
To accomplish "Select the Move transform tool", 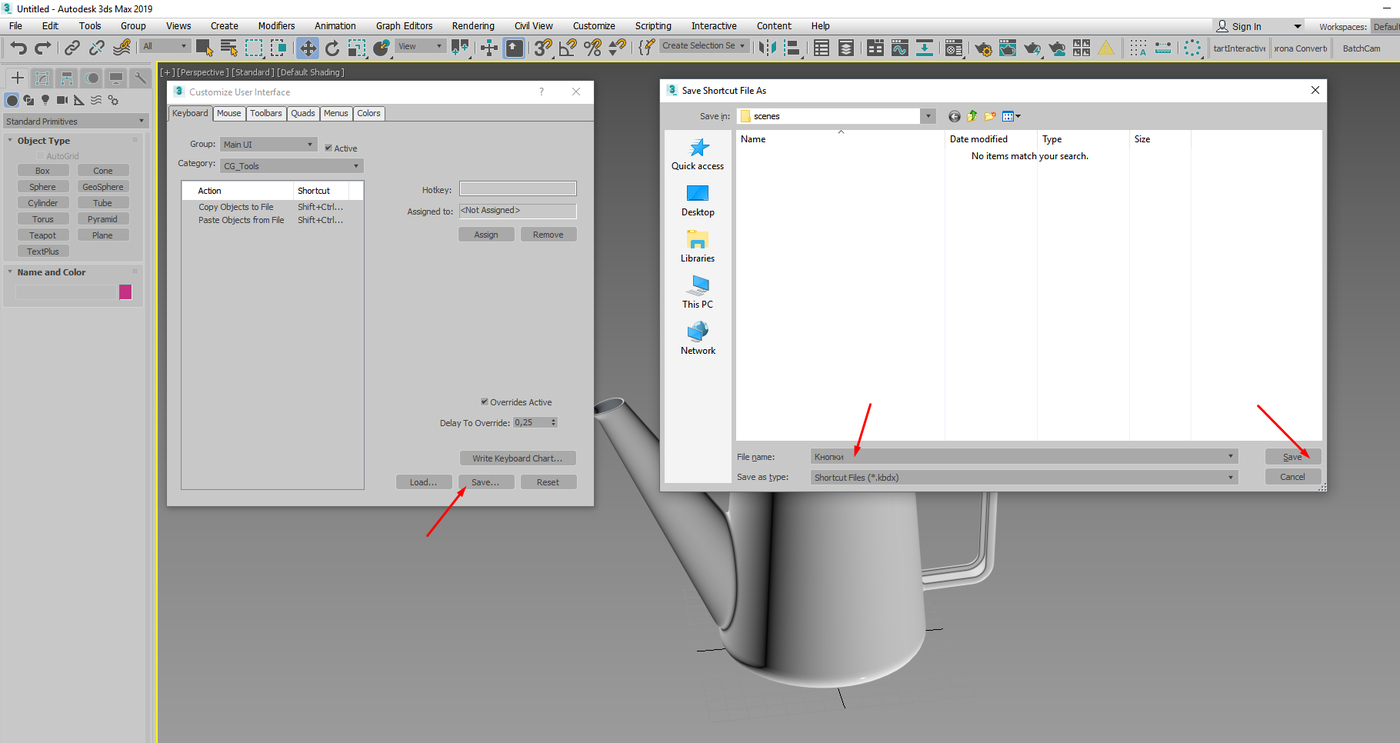I will [x=307, y=47].
